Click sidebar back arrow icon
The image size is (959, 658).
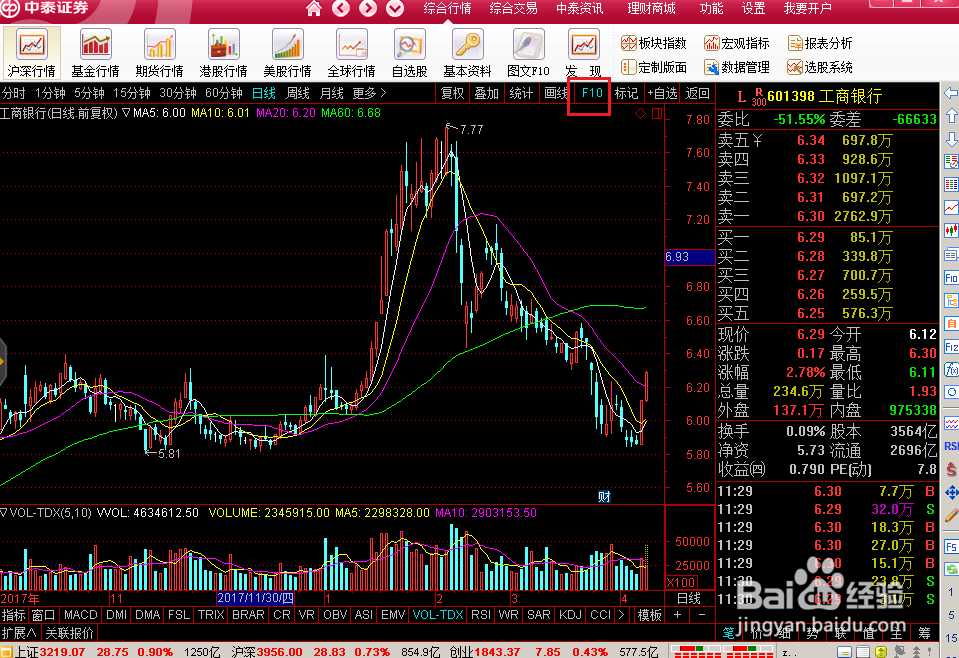pyautogui.click(x=951, y=94)
